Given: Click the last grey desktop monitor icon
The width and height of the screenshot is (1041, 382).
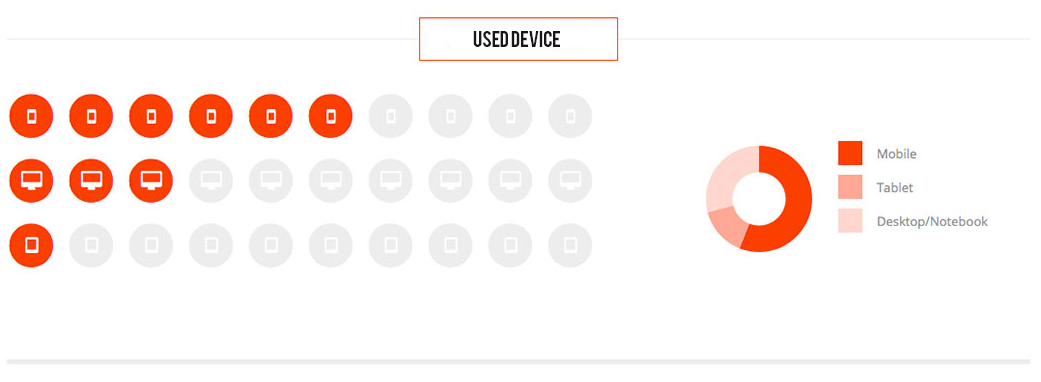Looking at the screenshot, I should [570, 181].
